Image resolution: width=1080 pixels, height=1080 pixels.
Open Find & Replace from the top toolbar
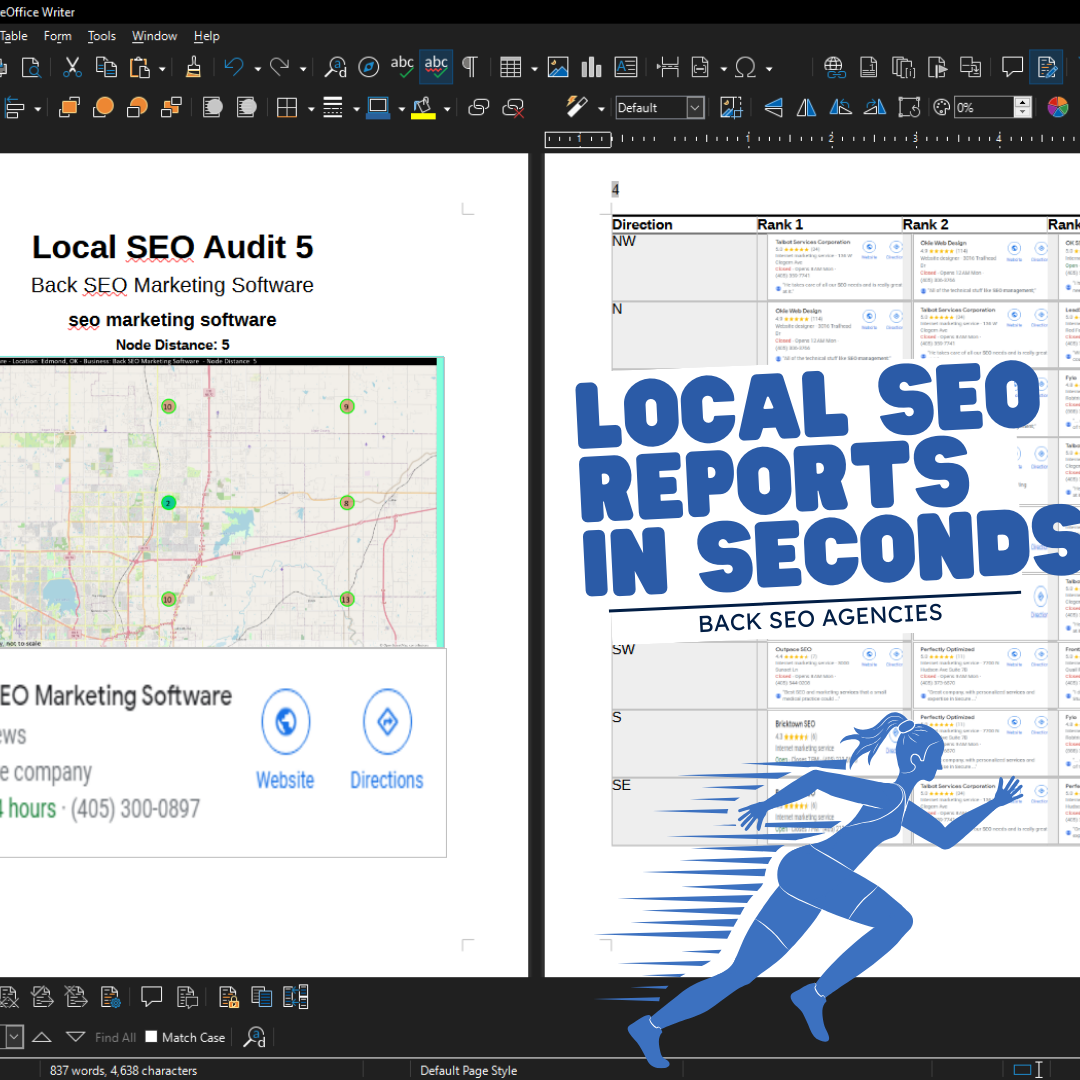pyautogui.click(x=335, y=68)
